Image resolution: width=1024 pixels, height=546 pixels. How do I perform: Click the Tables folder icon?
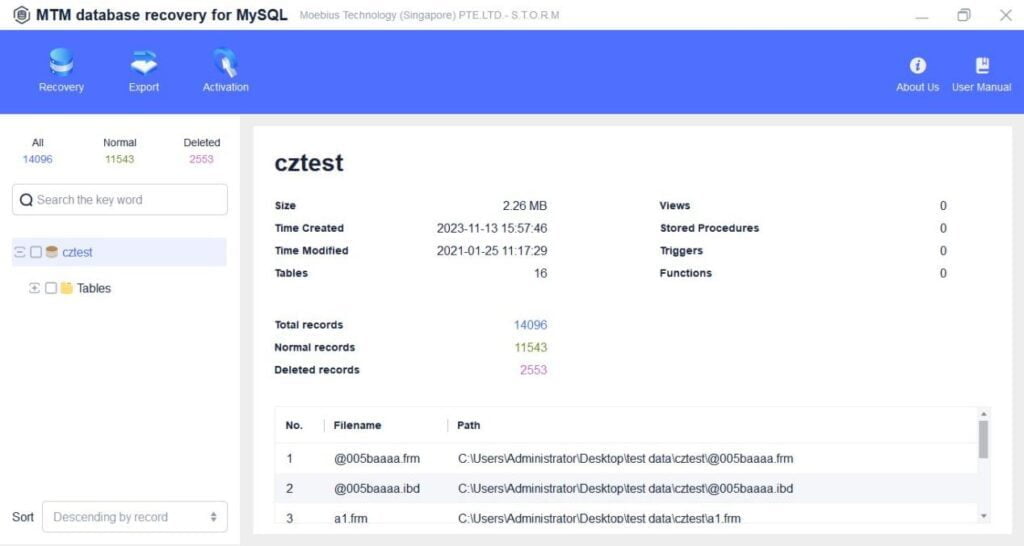pos(67,288)
